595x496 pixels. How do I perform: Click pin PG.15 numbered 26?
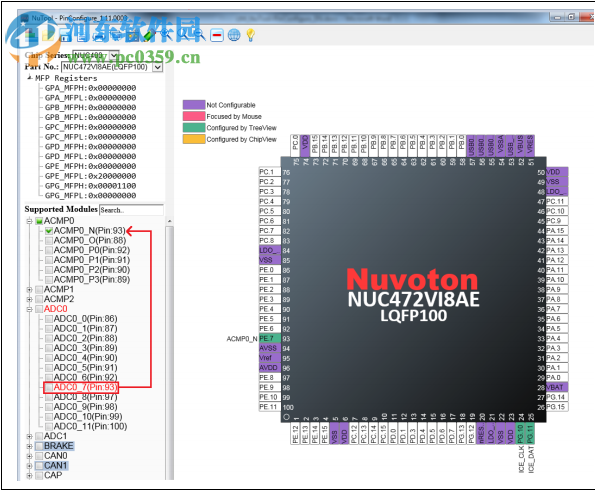click(557, 407)
